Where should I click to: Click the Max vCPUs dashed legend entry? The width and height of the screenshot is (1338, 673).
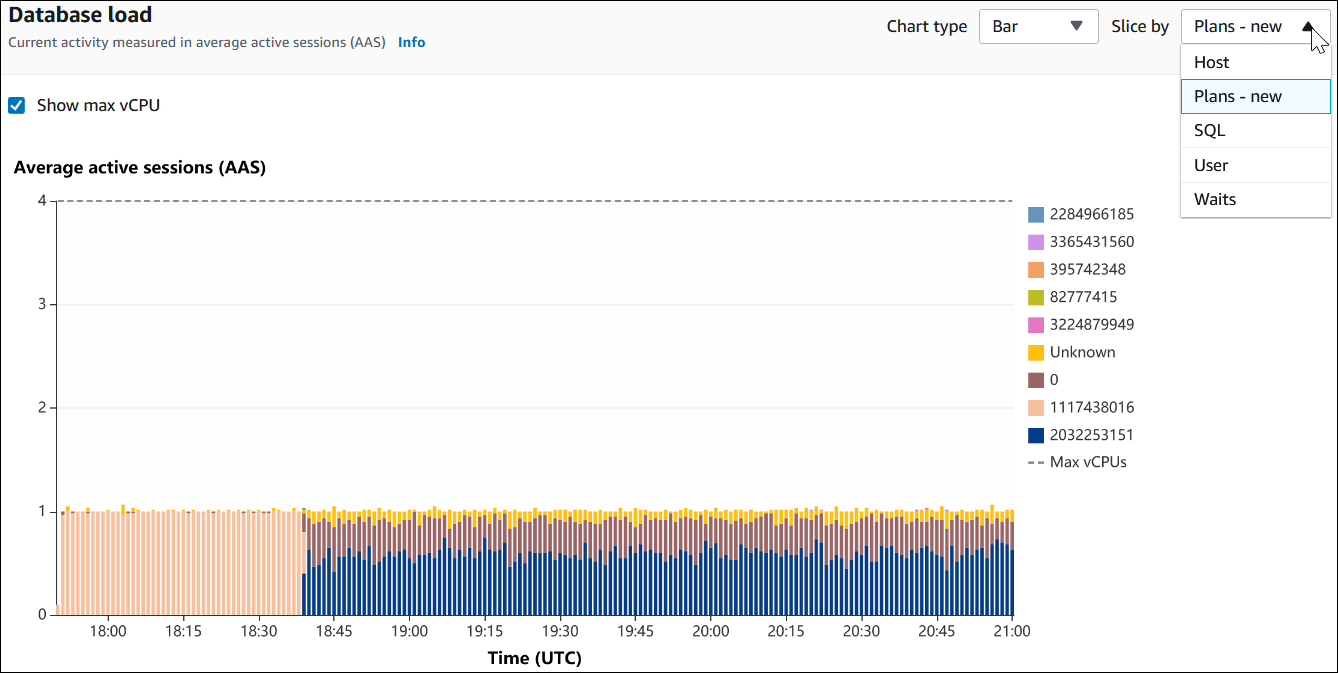click(1077, 463)
